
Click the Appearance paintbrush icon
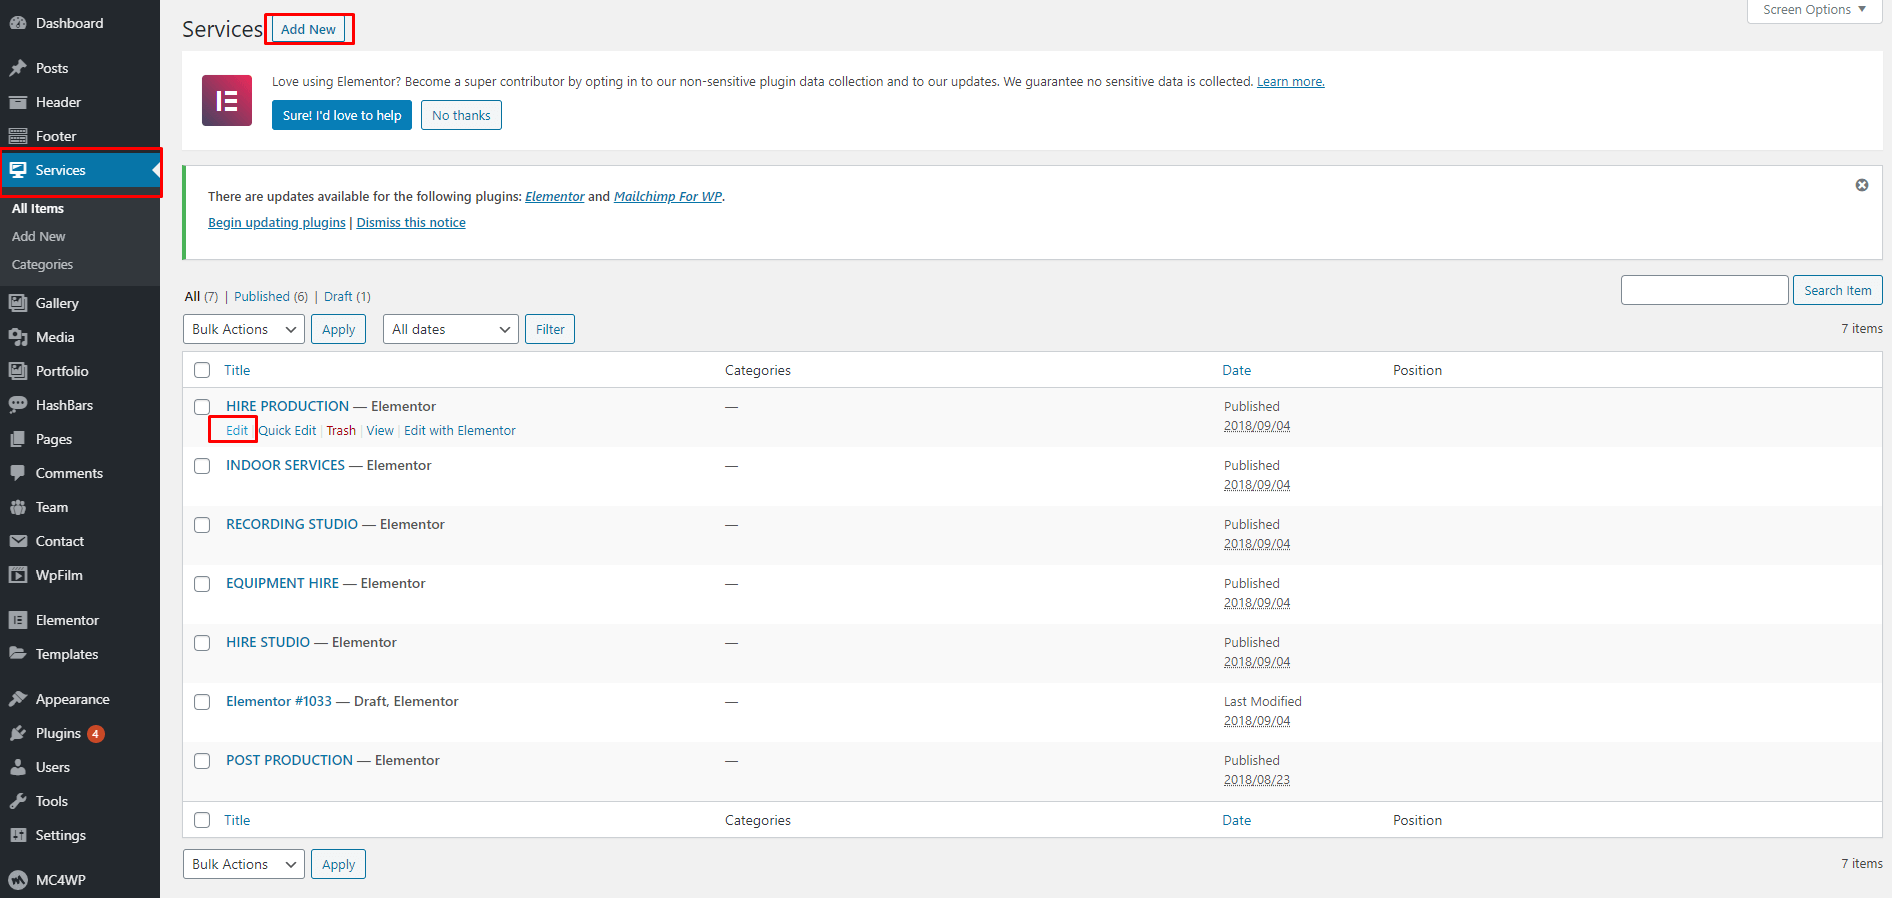pyautogui.click(x=18, y=699)
